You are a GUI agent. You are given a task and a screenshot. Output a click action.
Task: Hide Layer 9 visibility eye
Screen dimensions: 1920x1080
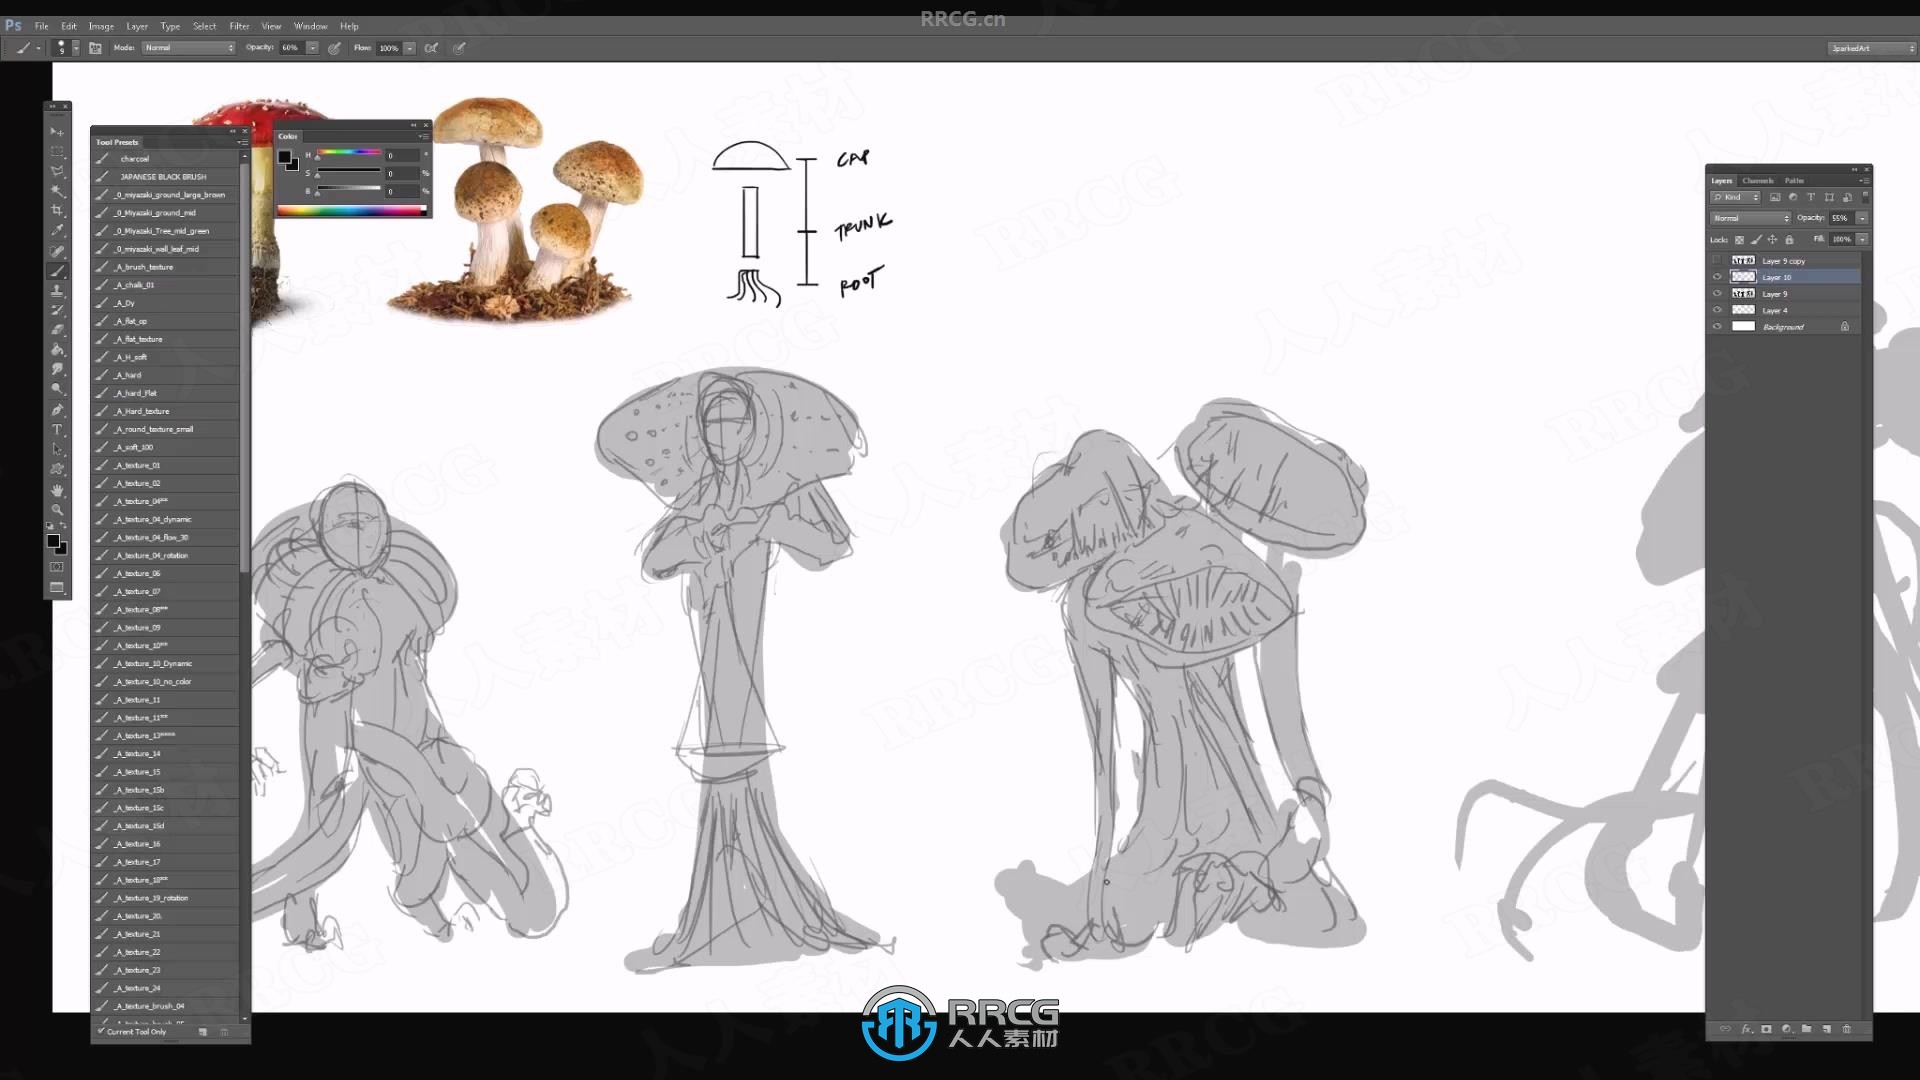pos(1718,294)
